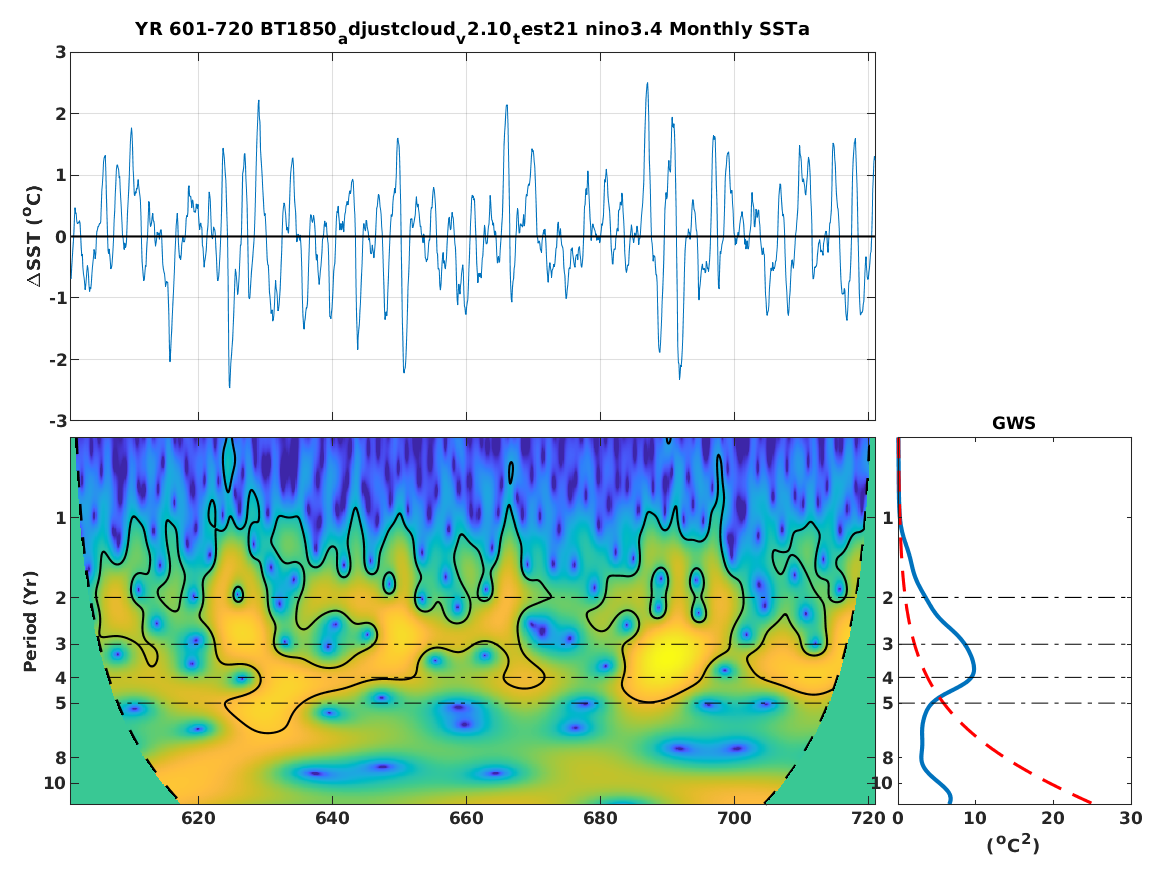Click the wavelet period tick label 8
Screen dimensions: 1167x875
[x=61, y=758]
